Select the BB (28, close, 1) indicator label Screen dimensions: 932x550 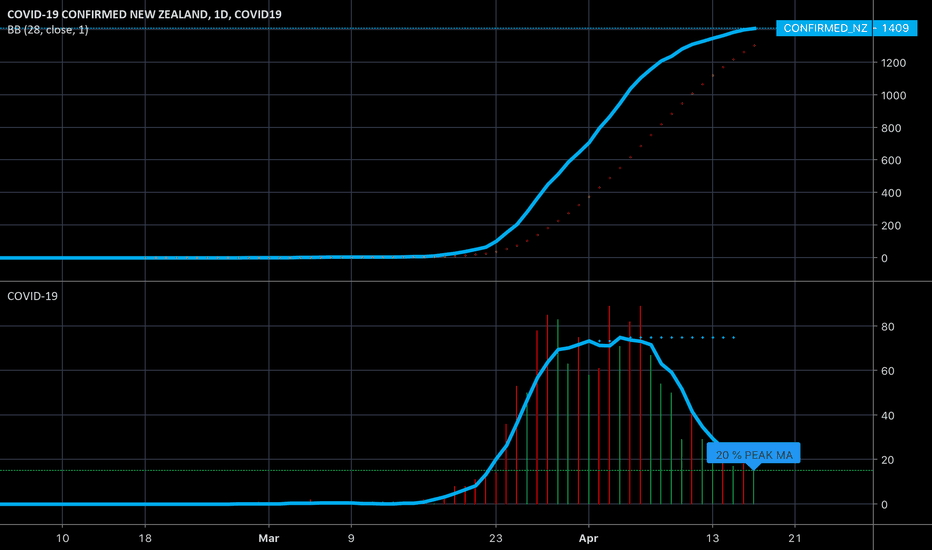coord(48,30)
